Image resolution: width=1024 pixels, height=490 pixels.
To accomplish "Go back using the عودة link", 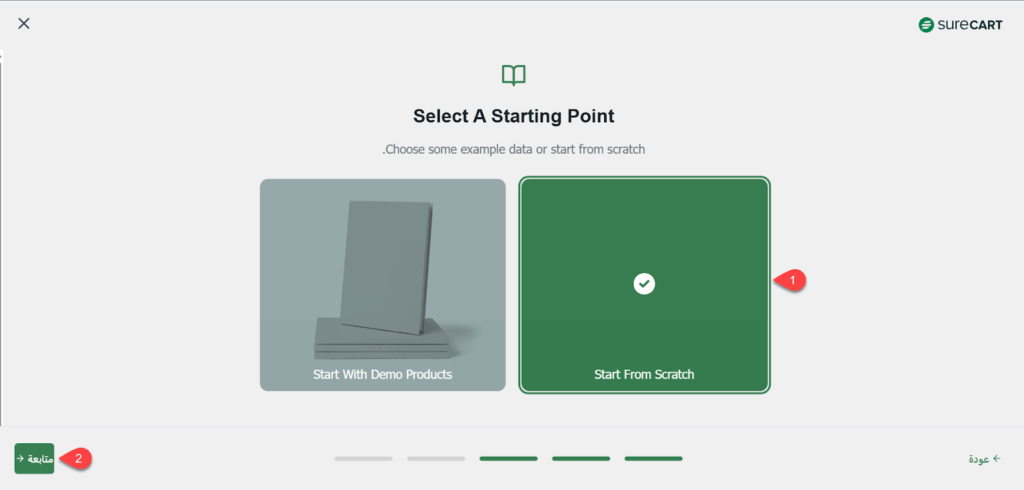I will (984, 459).
